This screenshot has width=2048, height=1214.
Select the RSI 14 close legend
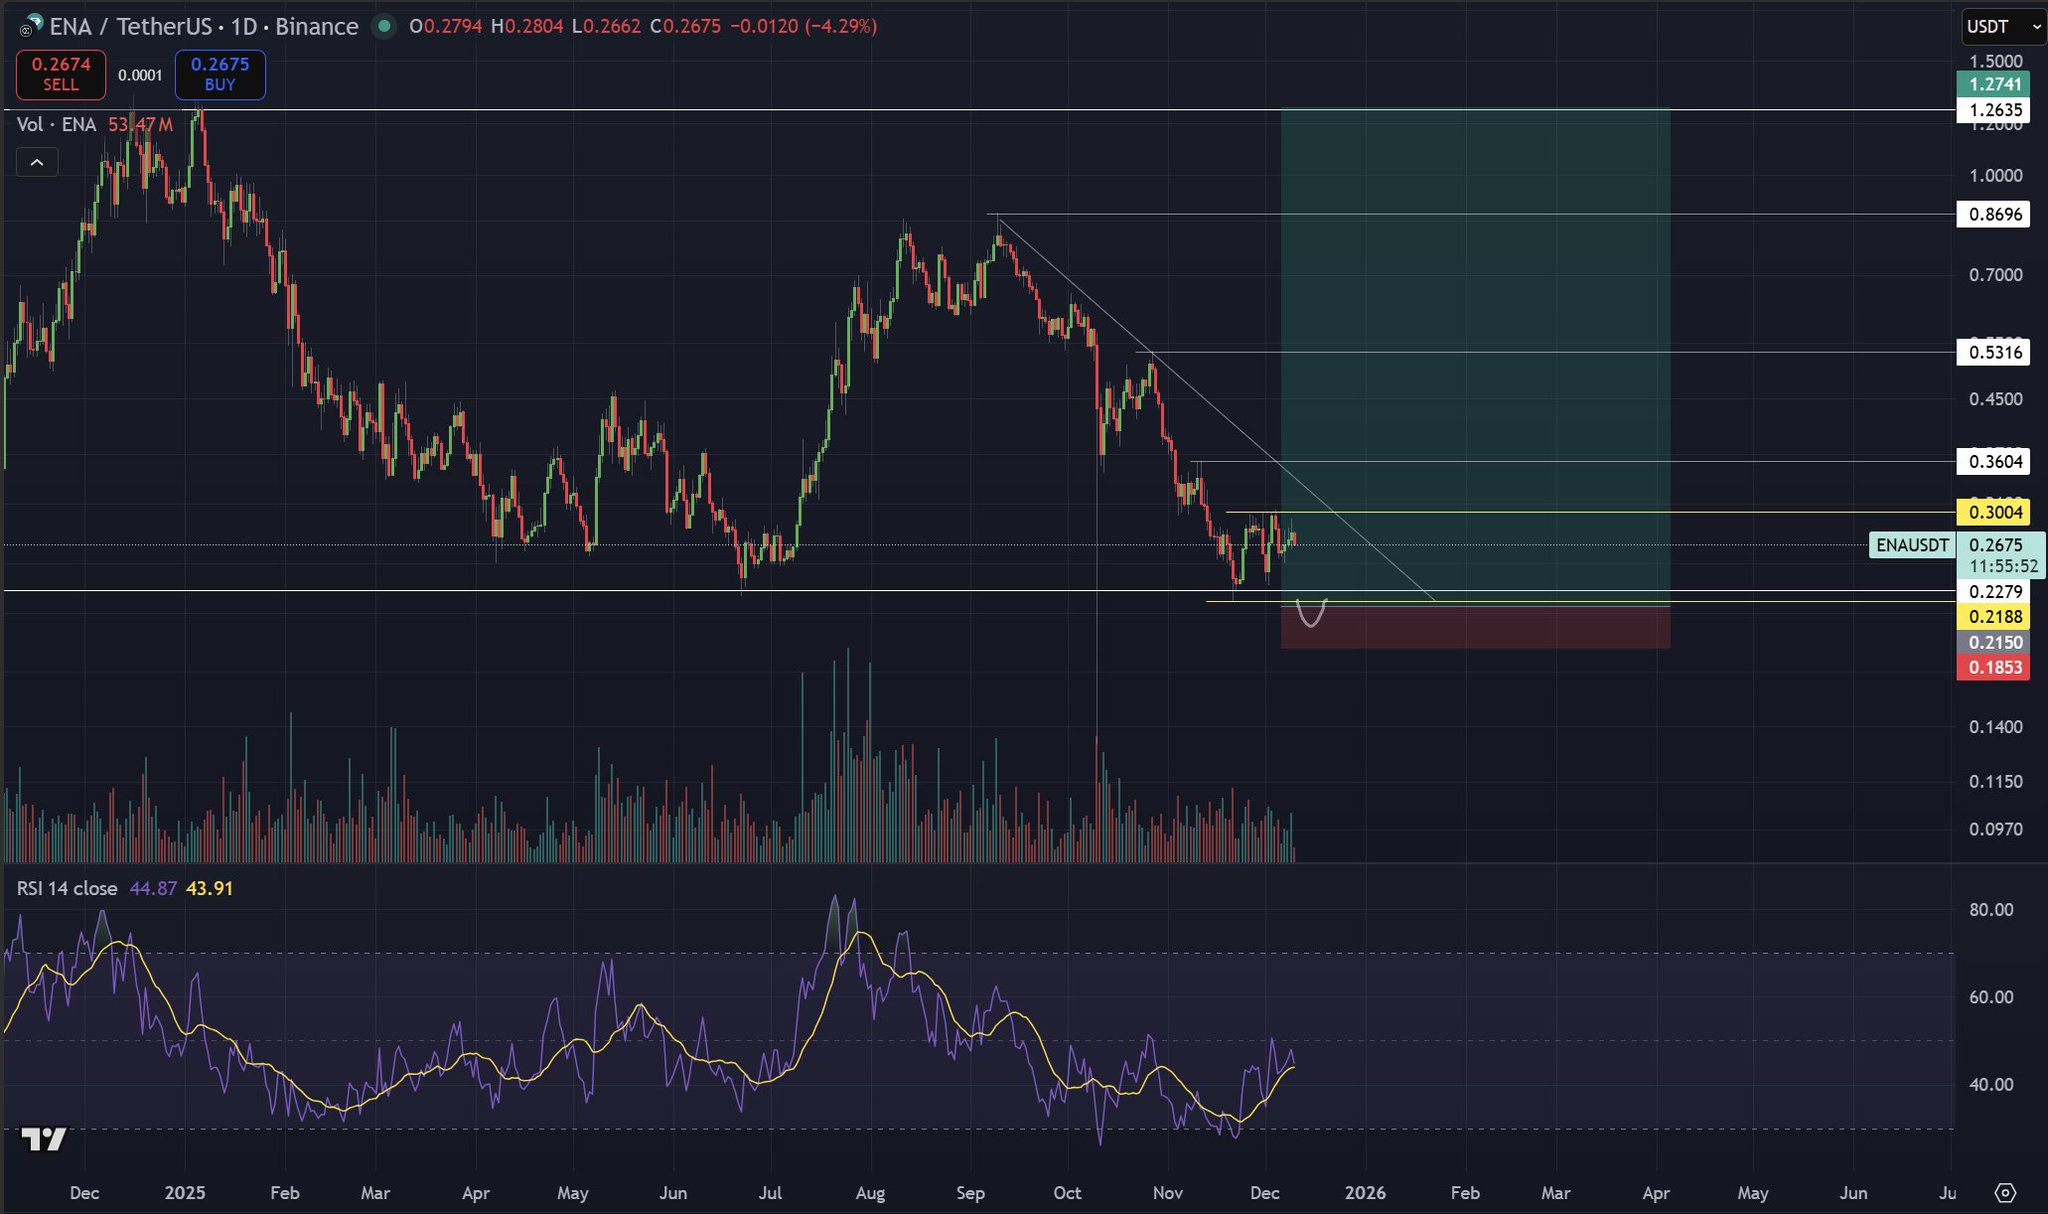[67, 888]
